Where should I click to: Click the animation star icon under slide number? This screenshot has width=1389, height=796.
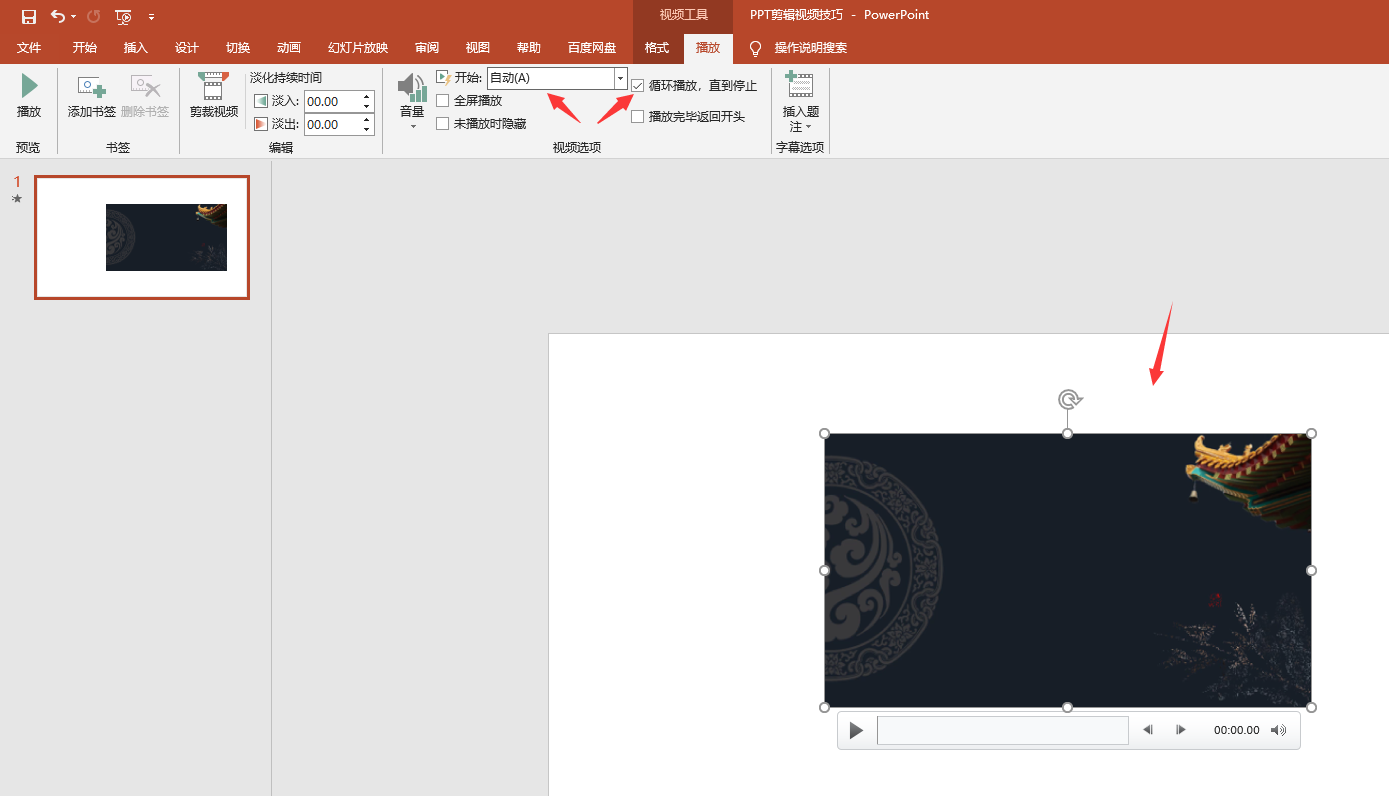[17, 199]
